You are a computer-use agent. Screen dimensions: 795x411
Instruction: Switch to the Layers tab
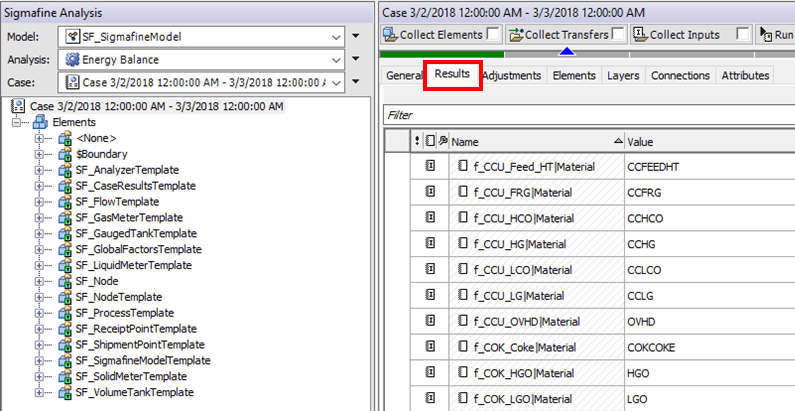click(623, 76)
